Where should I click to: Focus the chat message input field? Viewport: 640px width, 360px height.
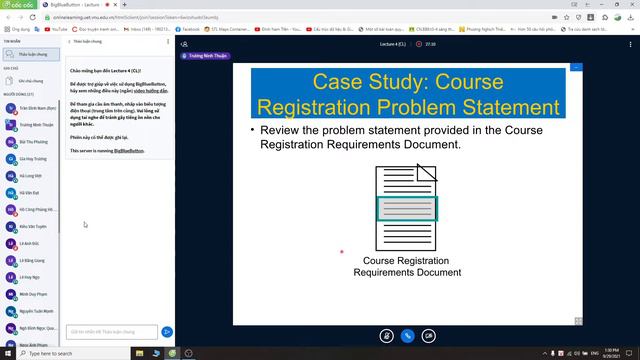pos(112,332)
